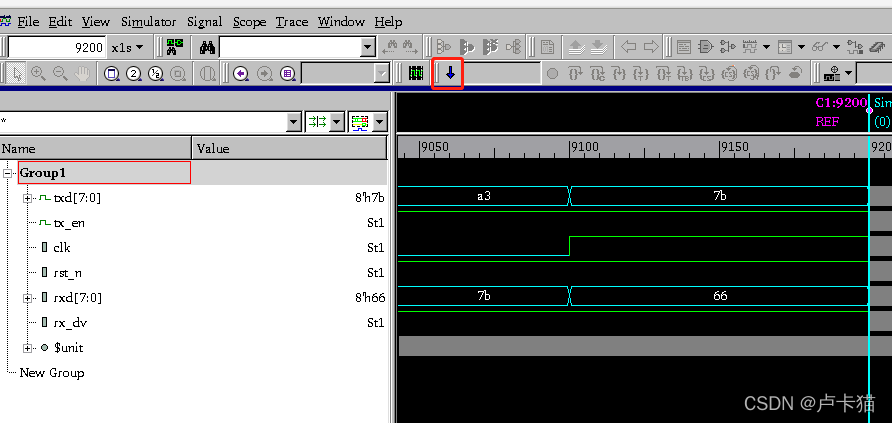
Task: Click the circled 1/2 zoom icon
Action: pos(157,73)
